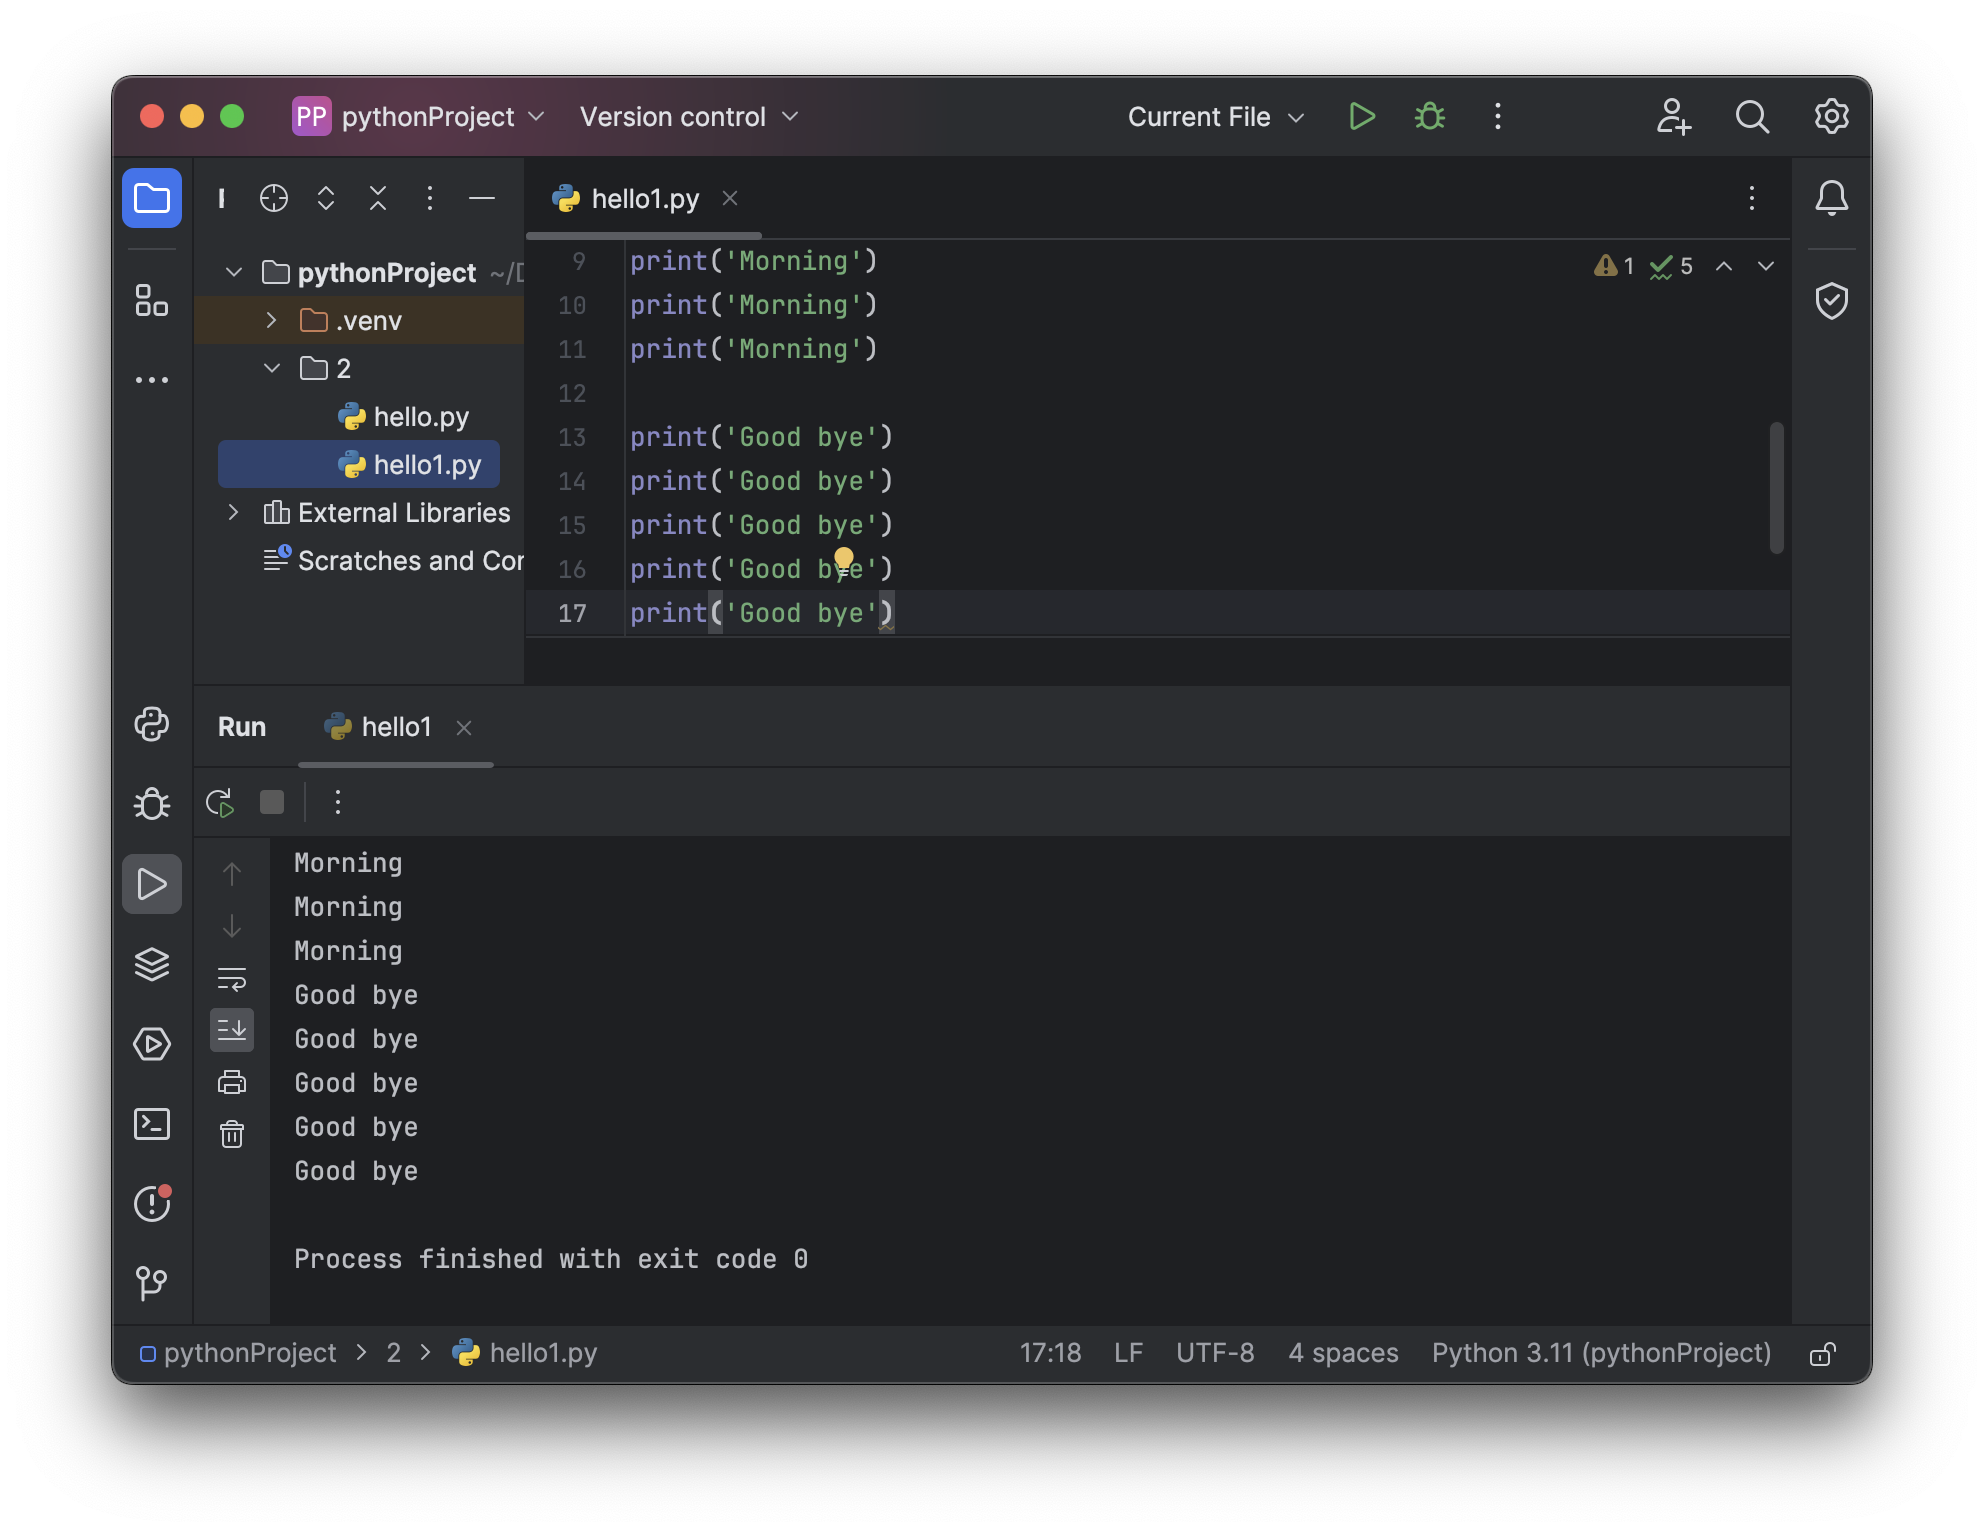
Task: Open hello.py in the project tree
Action: click(420, 417)
